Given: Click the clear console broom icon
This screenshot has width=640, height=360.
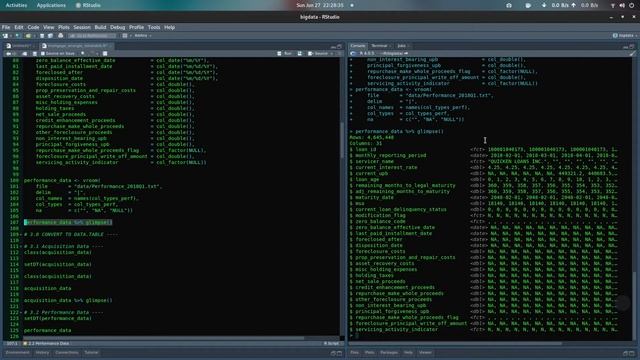Looking at the screenshot, I should coord(632,53).
